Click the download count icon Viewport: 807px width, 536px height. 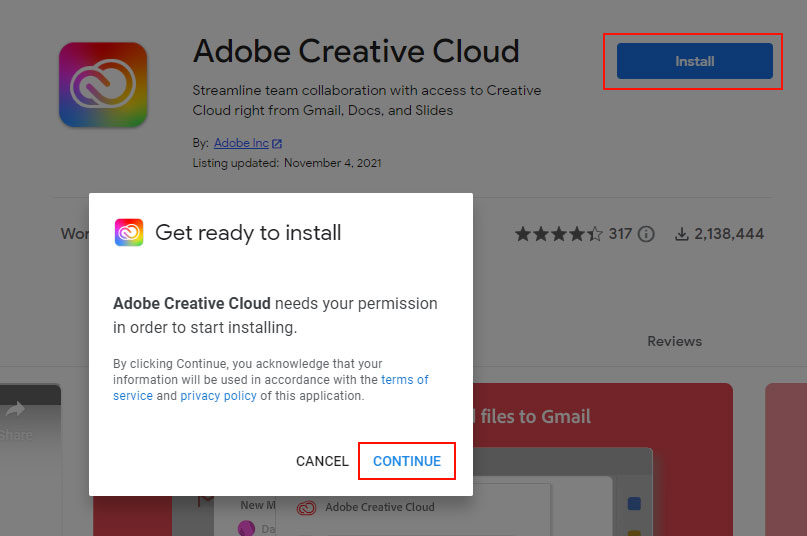(682, 234)
